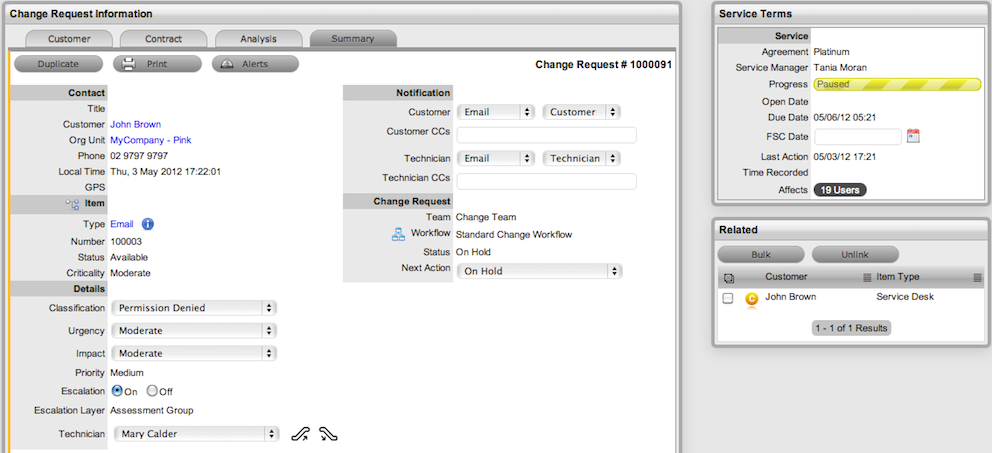Set Escalation to On
The width and height of the screenshot is (992, 453).
click(x=117, y=391)
